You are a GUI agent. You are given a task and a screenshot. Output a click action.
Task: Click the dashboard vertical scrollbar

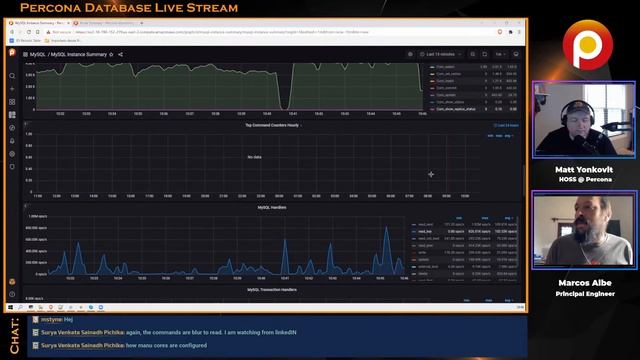click(524, 180)
